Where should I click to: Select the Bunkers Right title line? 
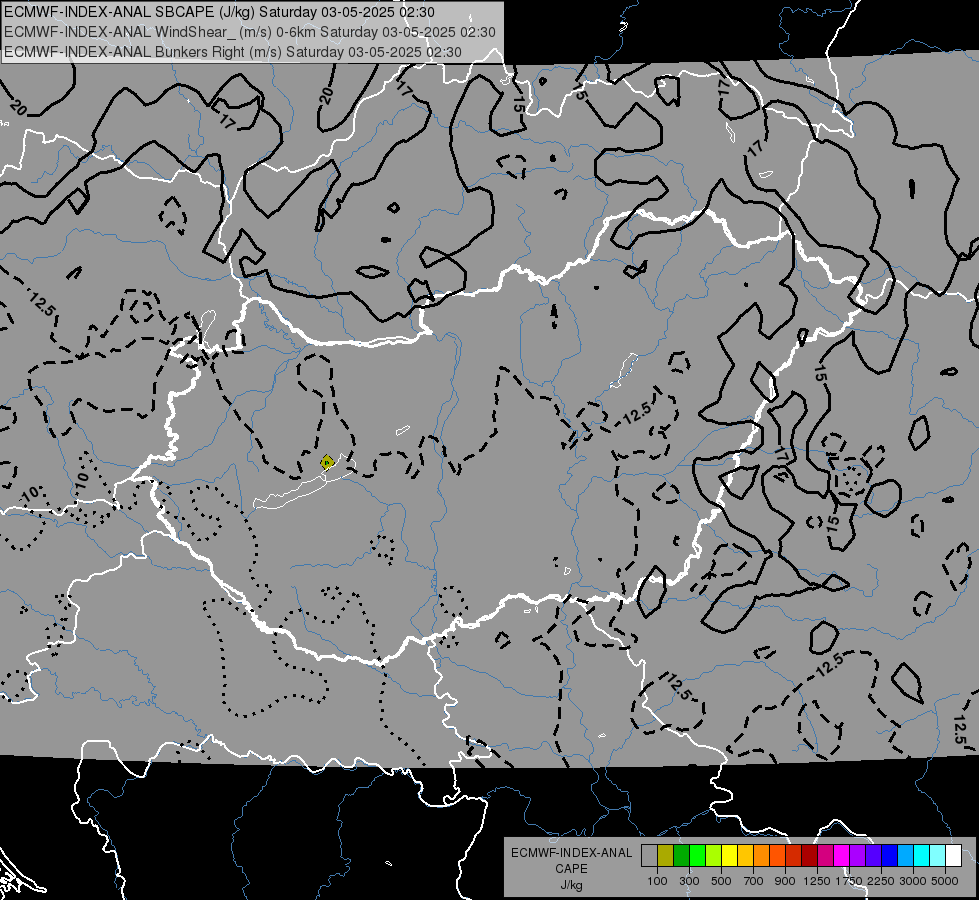233,52
